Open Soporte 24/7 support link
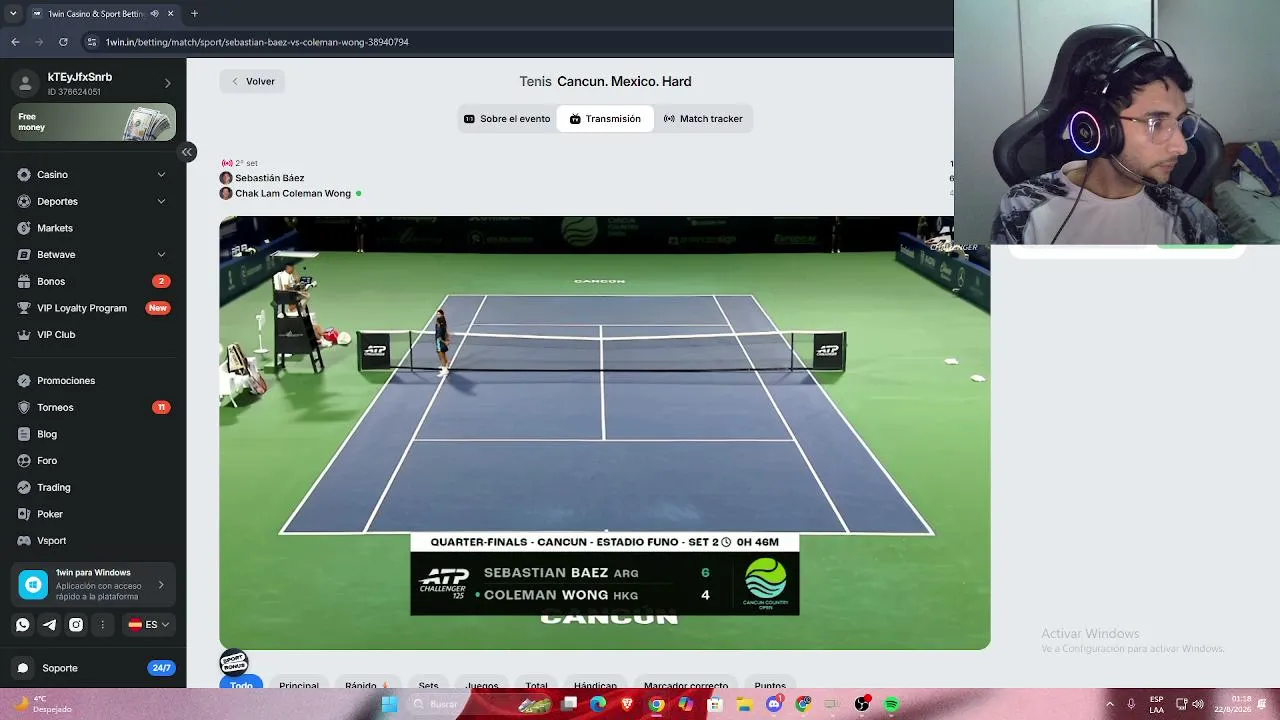The image size is (1280, 720). (x=94, y=668)
